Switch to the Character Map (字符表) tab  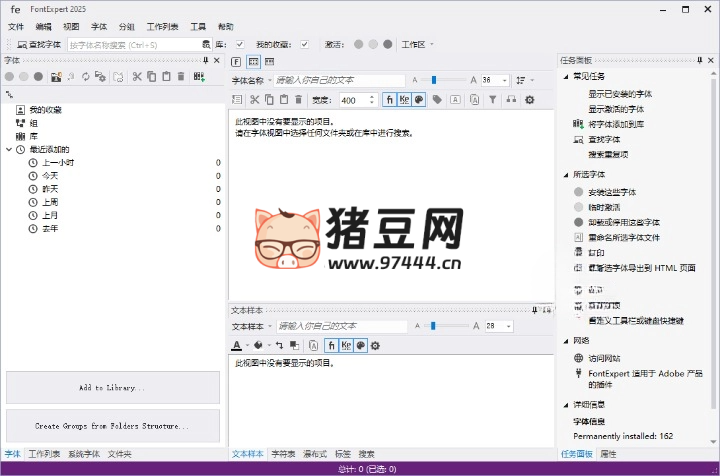point(283,454)
